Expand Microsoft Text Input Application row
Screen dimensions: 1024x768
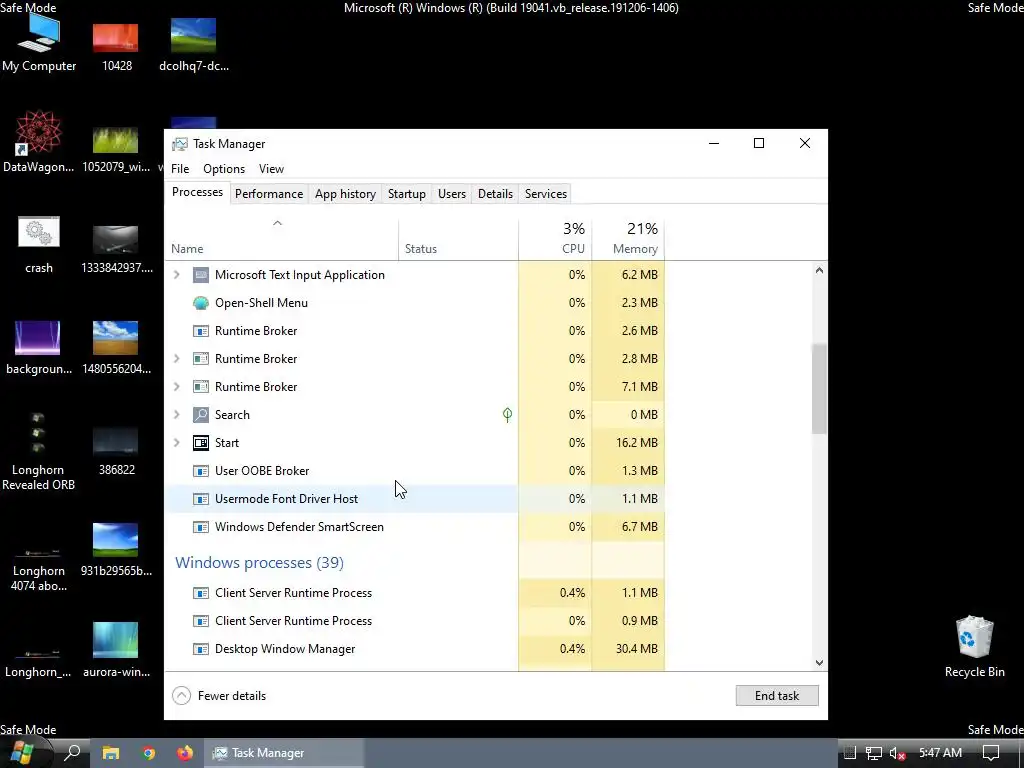176,275
